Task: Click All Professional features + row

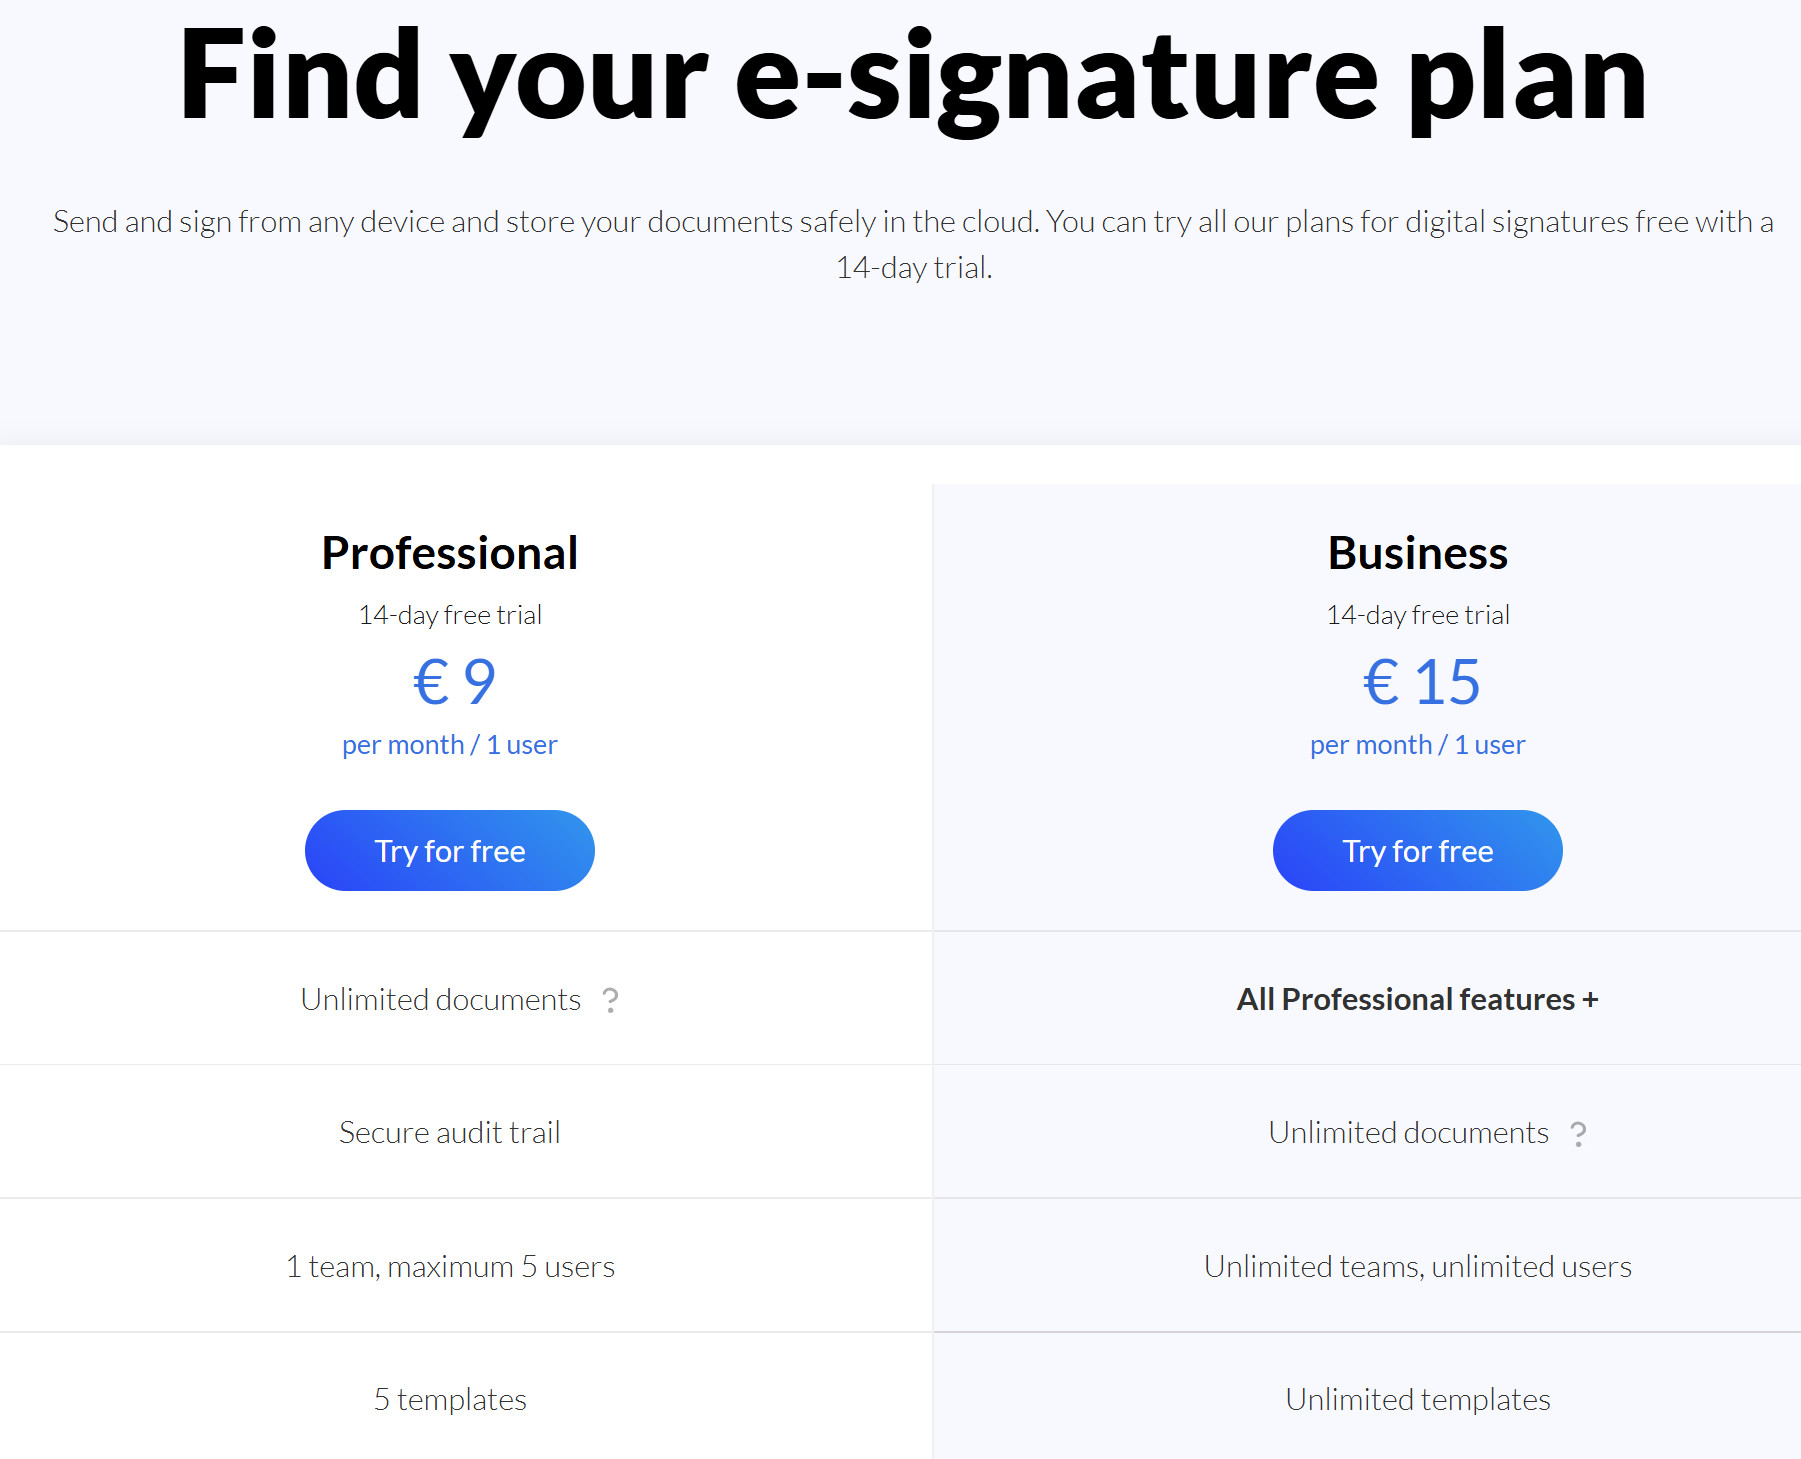Action: click(x=1417, y=1000)
